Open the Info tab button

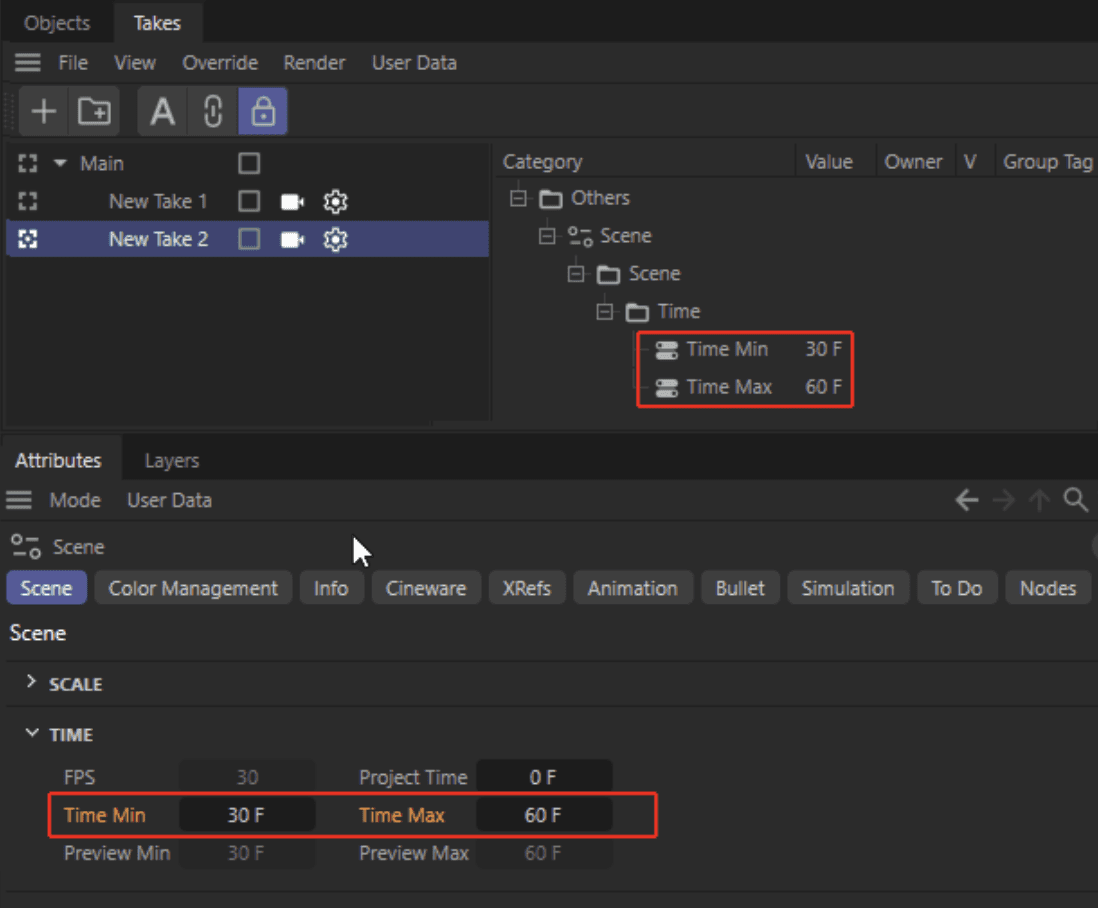click(x=331, y=588)
